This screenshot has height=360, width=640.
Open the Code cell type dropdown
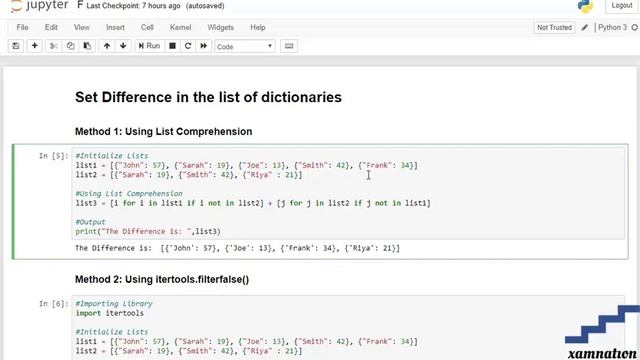pos(245,47)
